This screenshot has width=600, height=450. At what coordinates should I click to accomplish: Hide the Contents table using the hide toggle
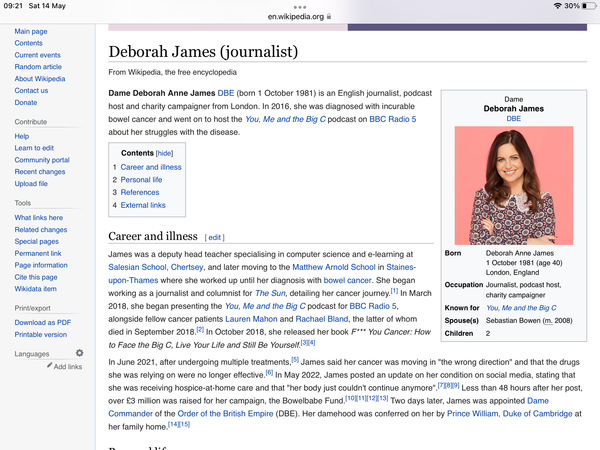click(164, 153)
